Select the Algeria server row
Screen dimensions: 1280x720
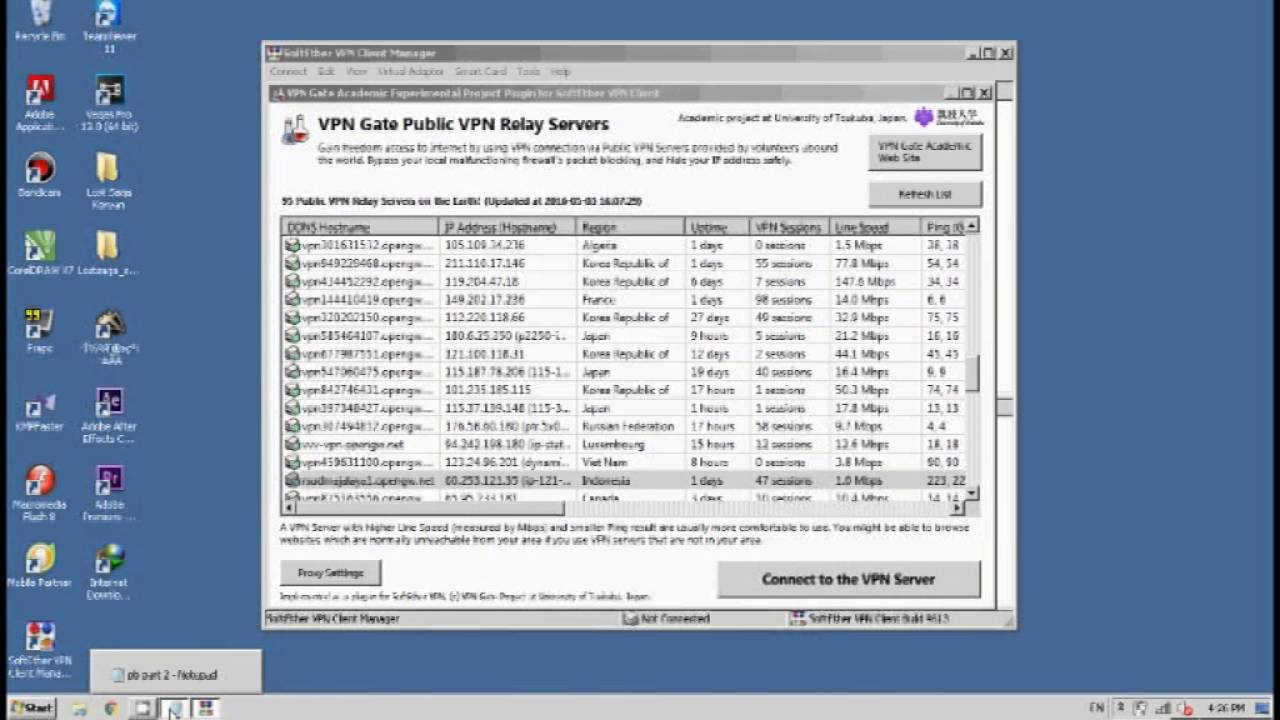coord(623,245)
